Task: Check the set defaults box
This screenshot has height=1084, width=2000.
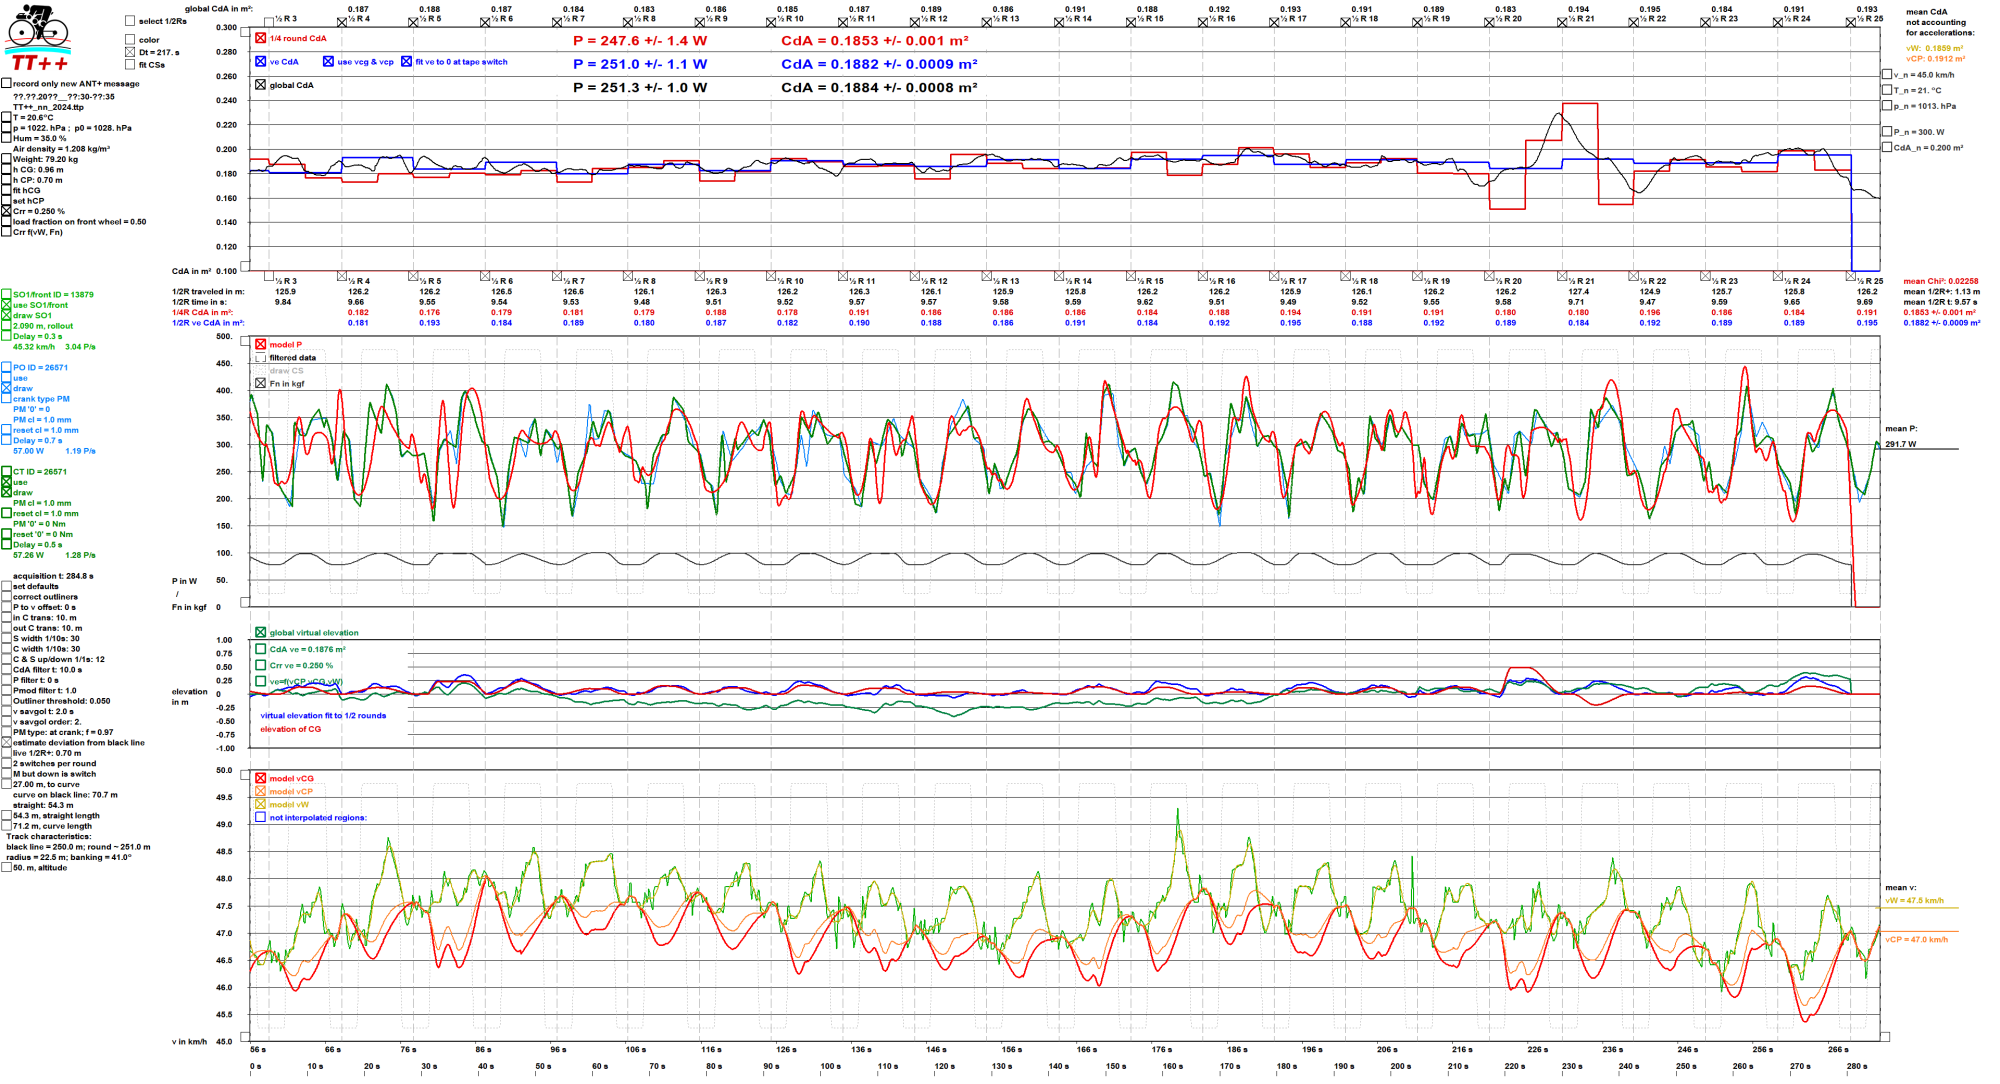Action: tap(6, 587)
